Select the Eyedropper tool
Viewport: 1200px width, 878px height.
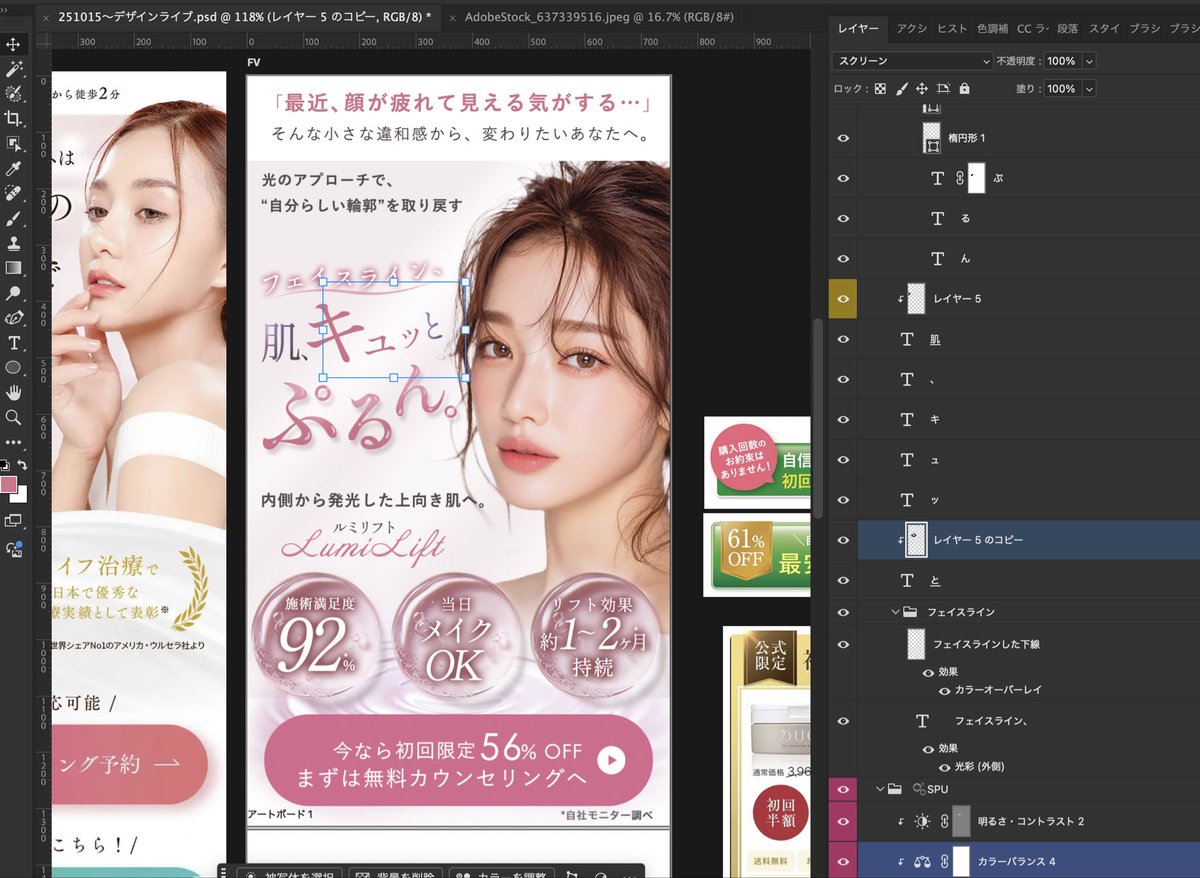click(x=14, y=168)
